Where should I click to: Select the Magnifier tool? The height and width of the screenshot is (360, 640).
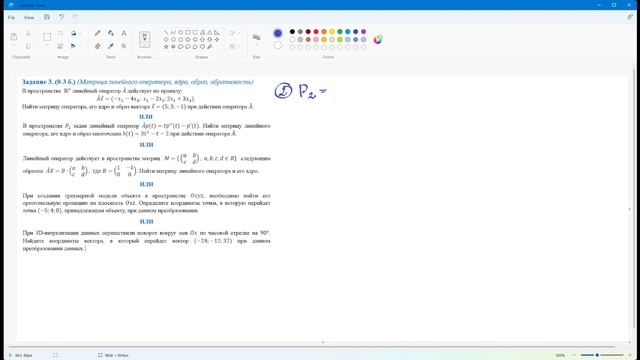tap(124, 46)
